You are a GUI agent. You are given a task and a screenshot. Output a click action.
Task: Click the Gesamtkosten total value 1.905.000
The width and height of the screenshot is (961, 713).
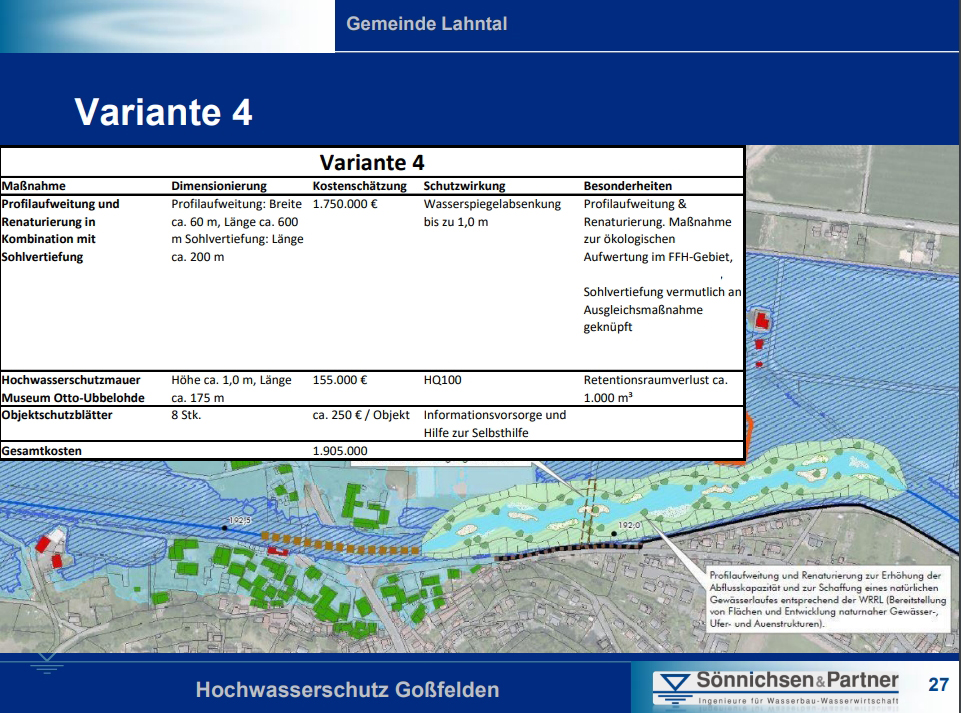point(340,451)
